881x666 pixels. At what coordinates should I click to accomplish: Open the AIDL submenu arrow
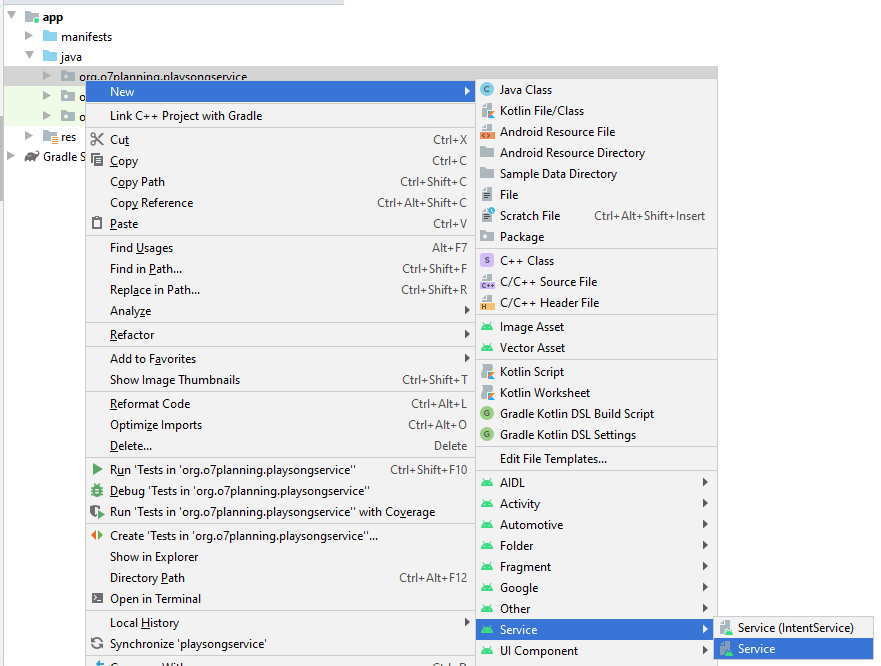(705, 482)
